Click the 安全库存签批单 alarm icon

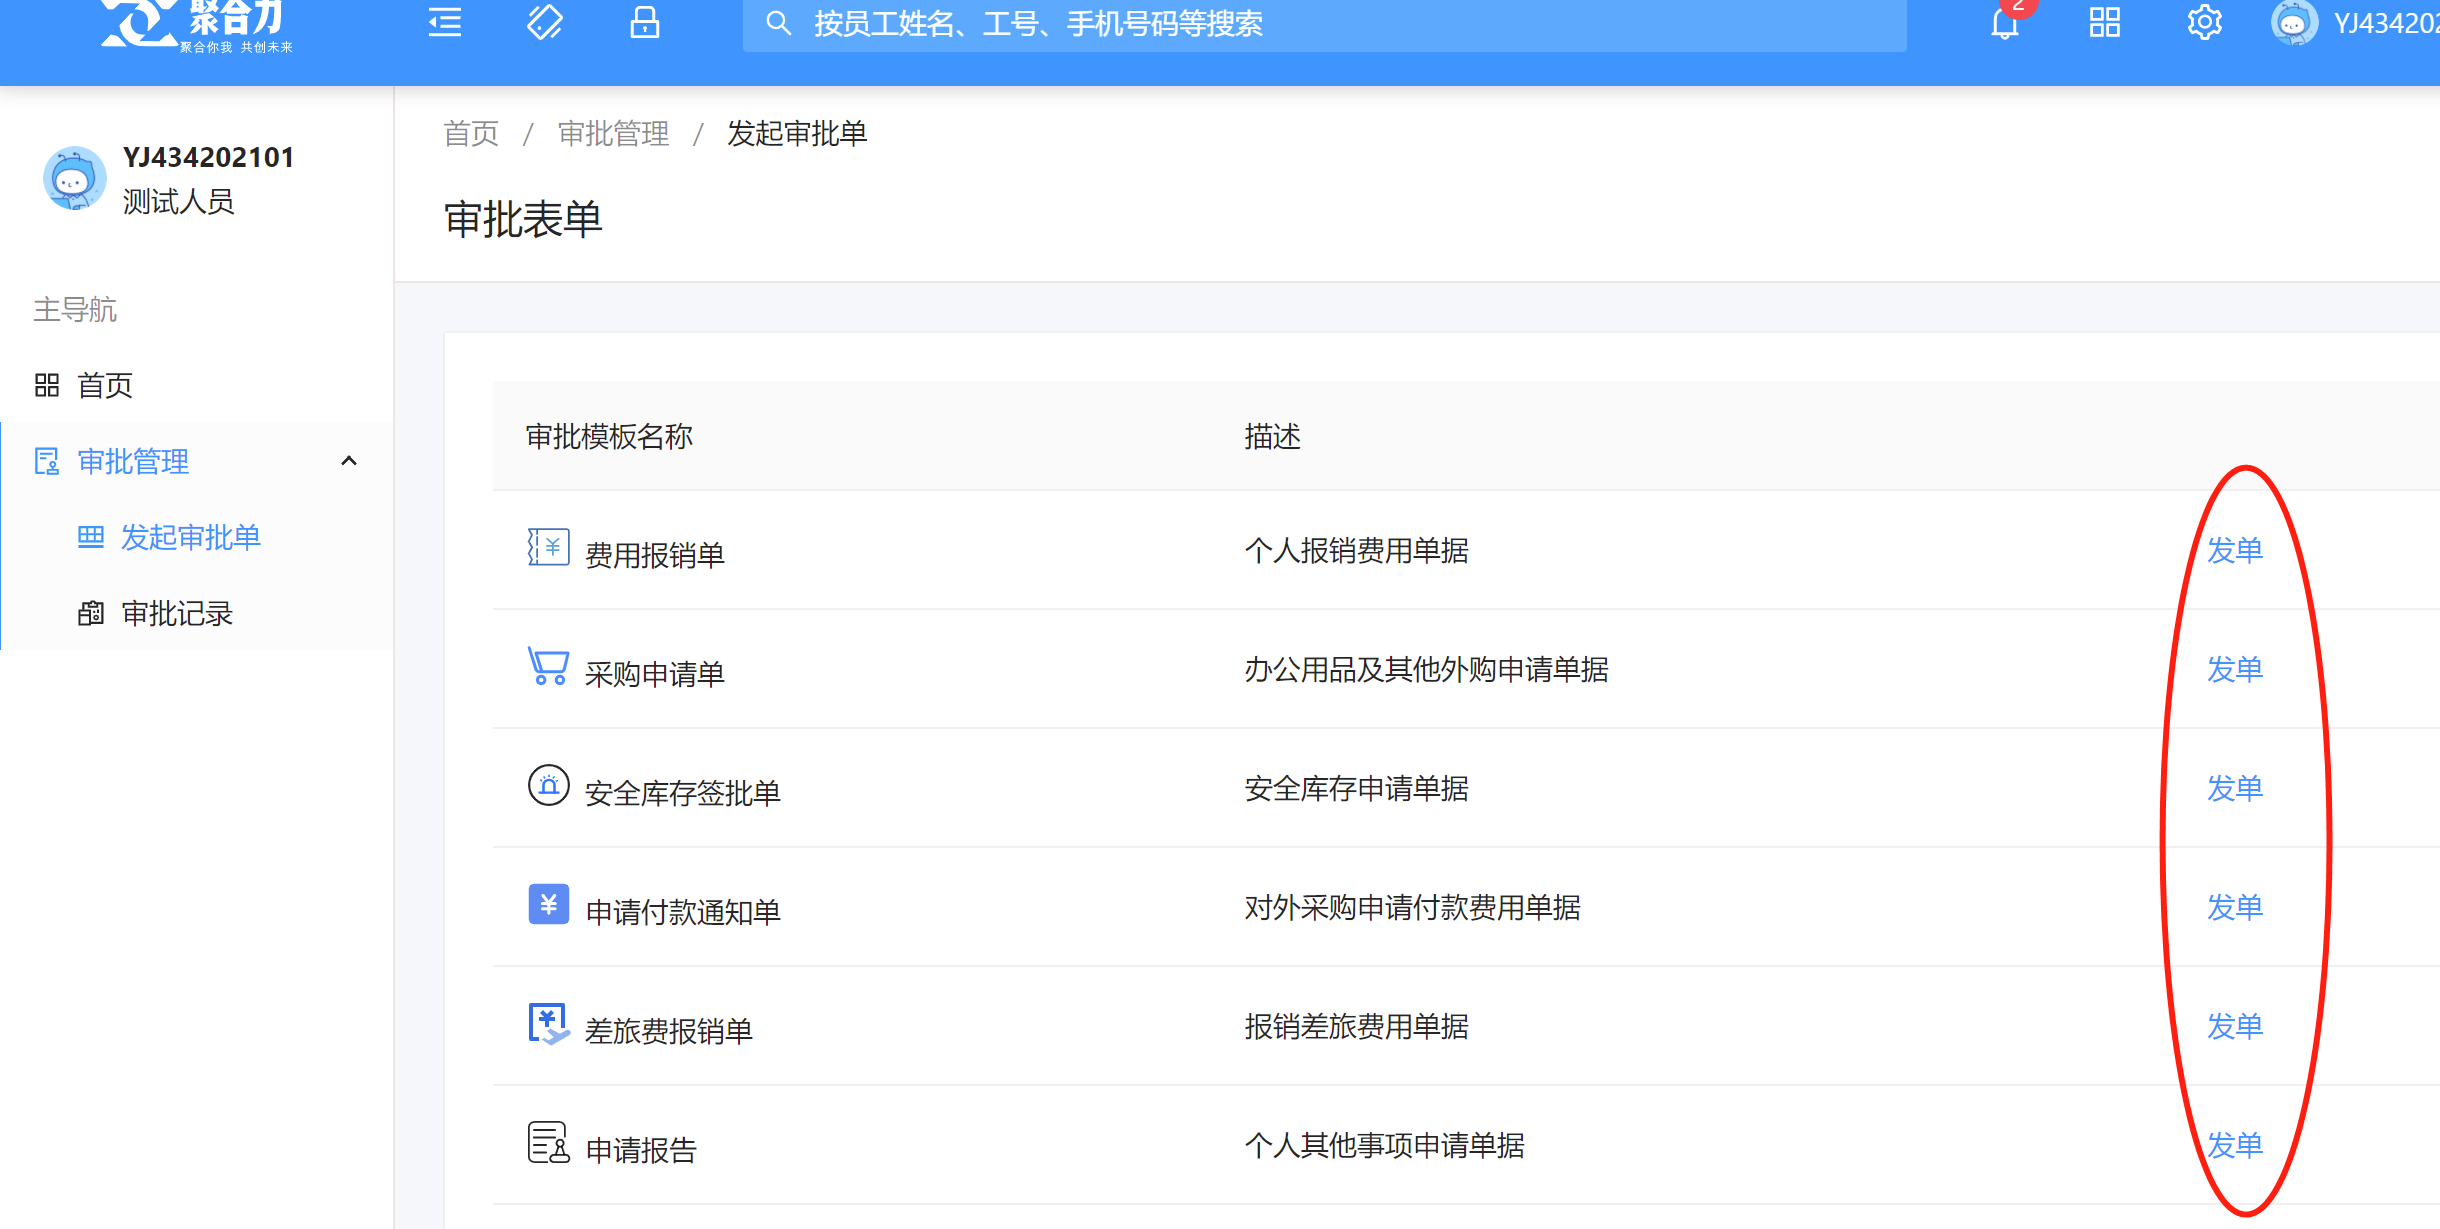coord(548,785)
